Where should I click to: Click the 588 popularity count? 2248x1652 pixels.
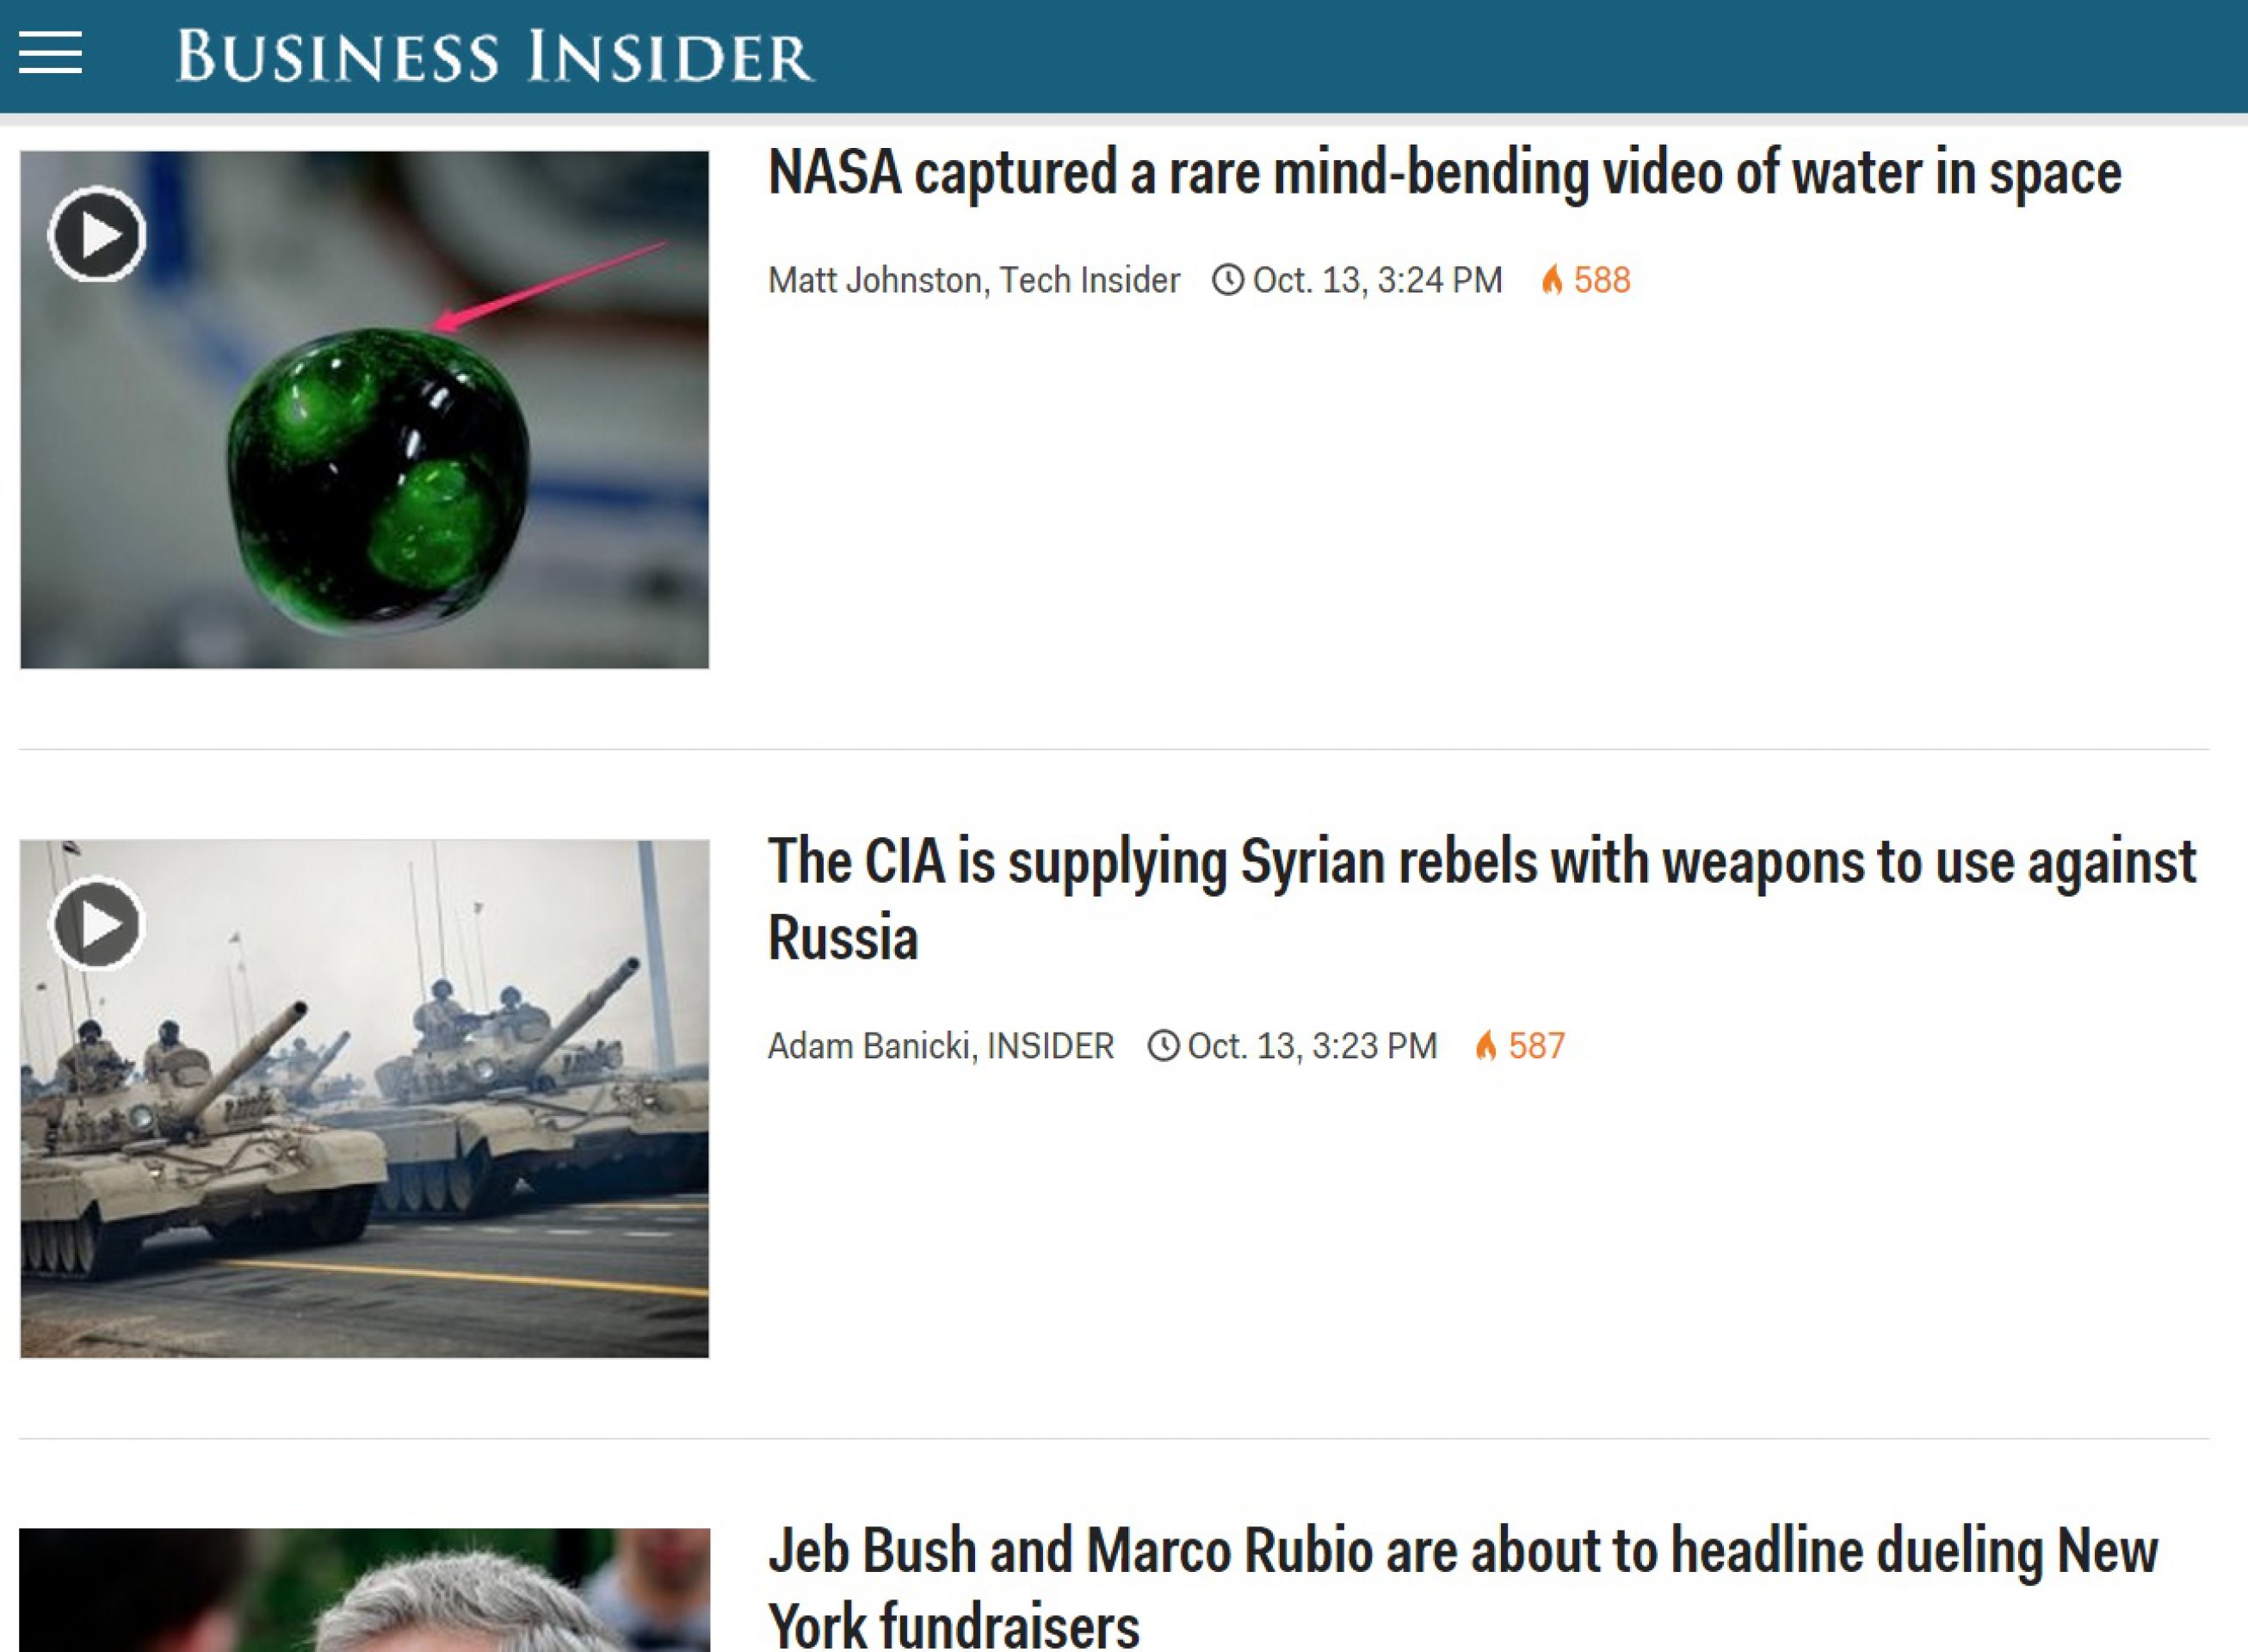tap(1602, 280)
